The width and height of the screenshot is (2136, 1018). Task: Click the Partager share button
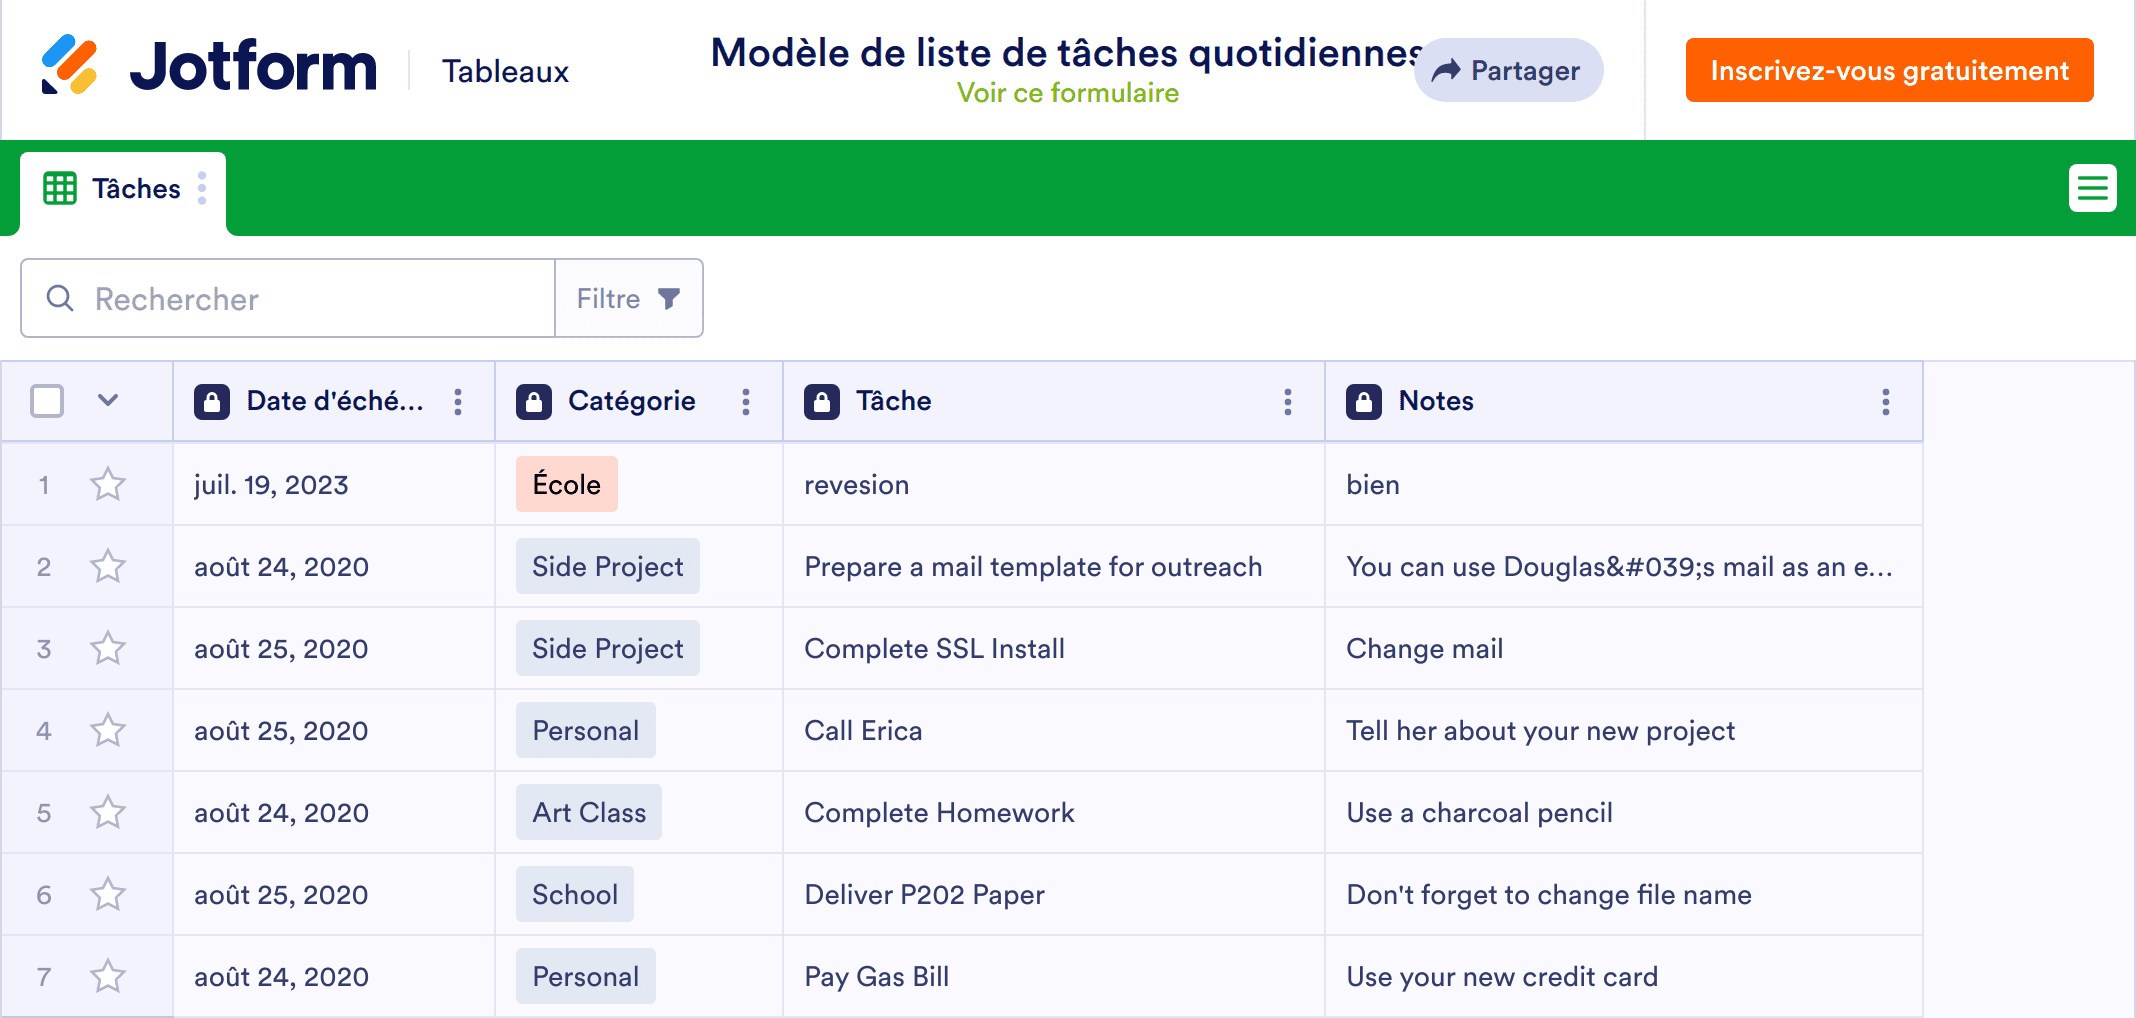click(1508, 70)
